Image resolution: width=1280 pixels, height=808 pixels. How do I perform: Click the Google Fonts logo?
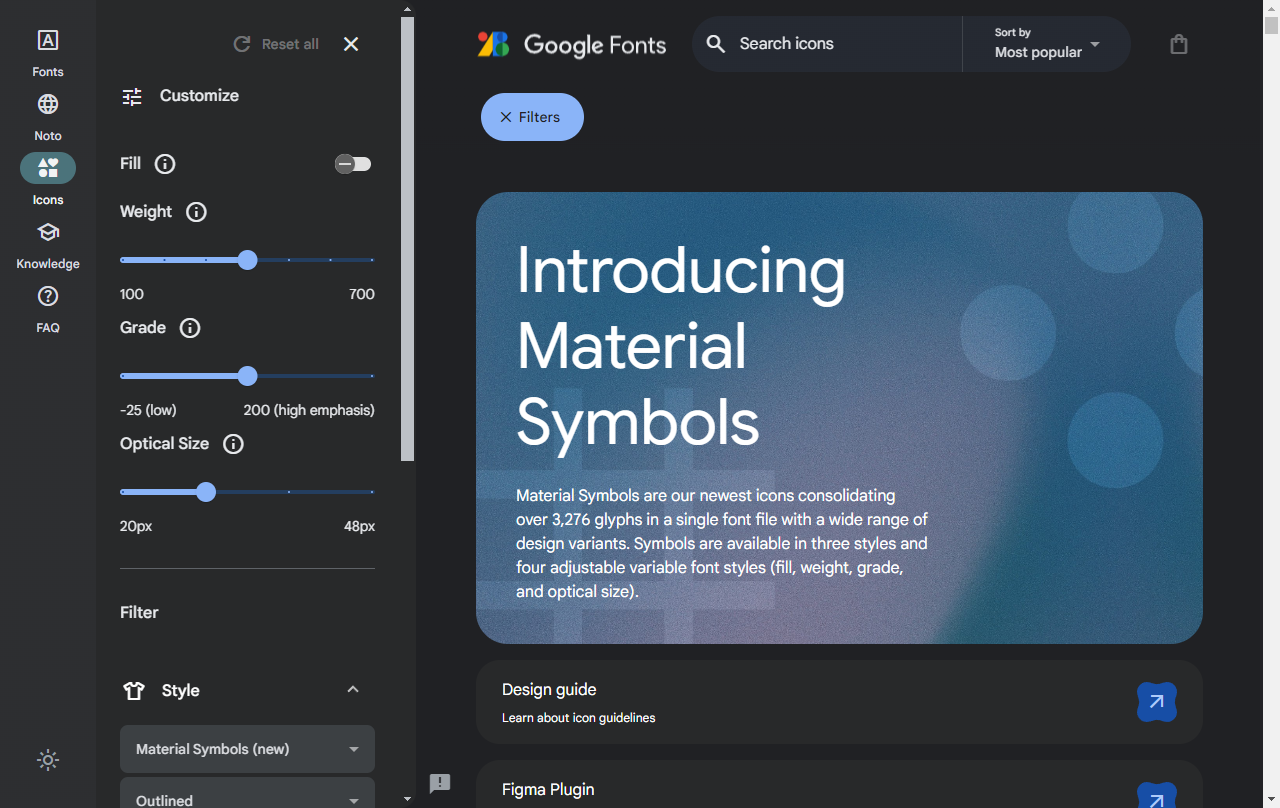click(x=494, y=44)
